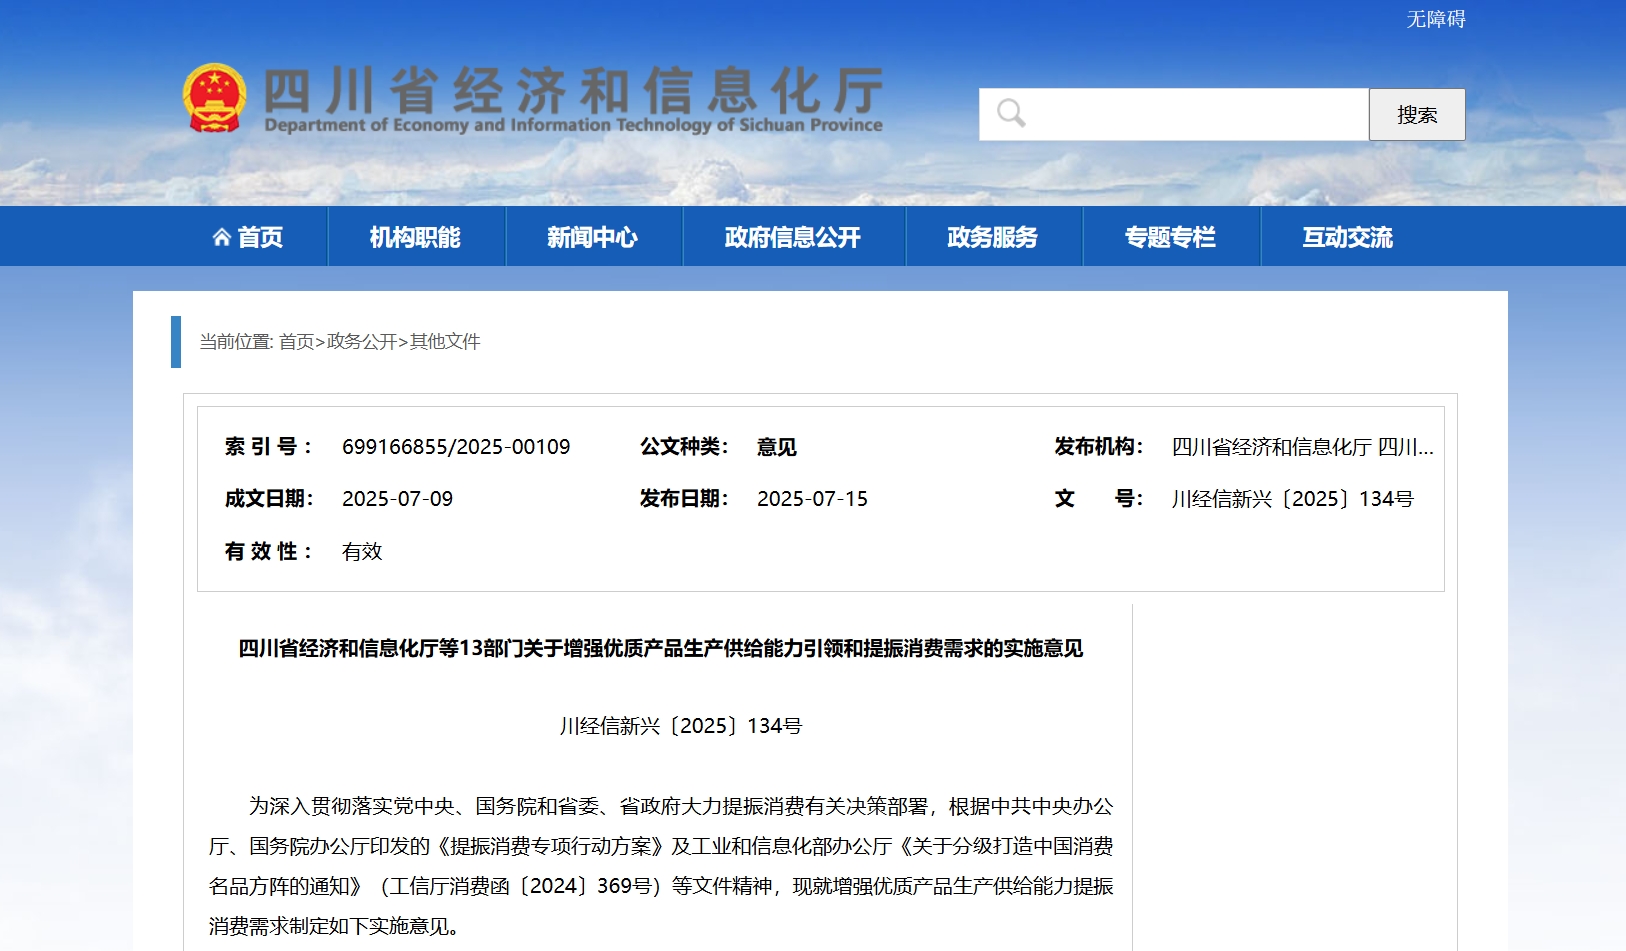
Task: Select 其他文件 in the breadcrumb
Action: coord(443,341)
